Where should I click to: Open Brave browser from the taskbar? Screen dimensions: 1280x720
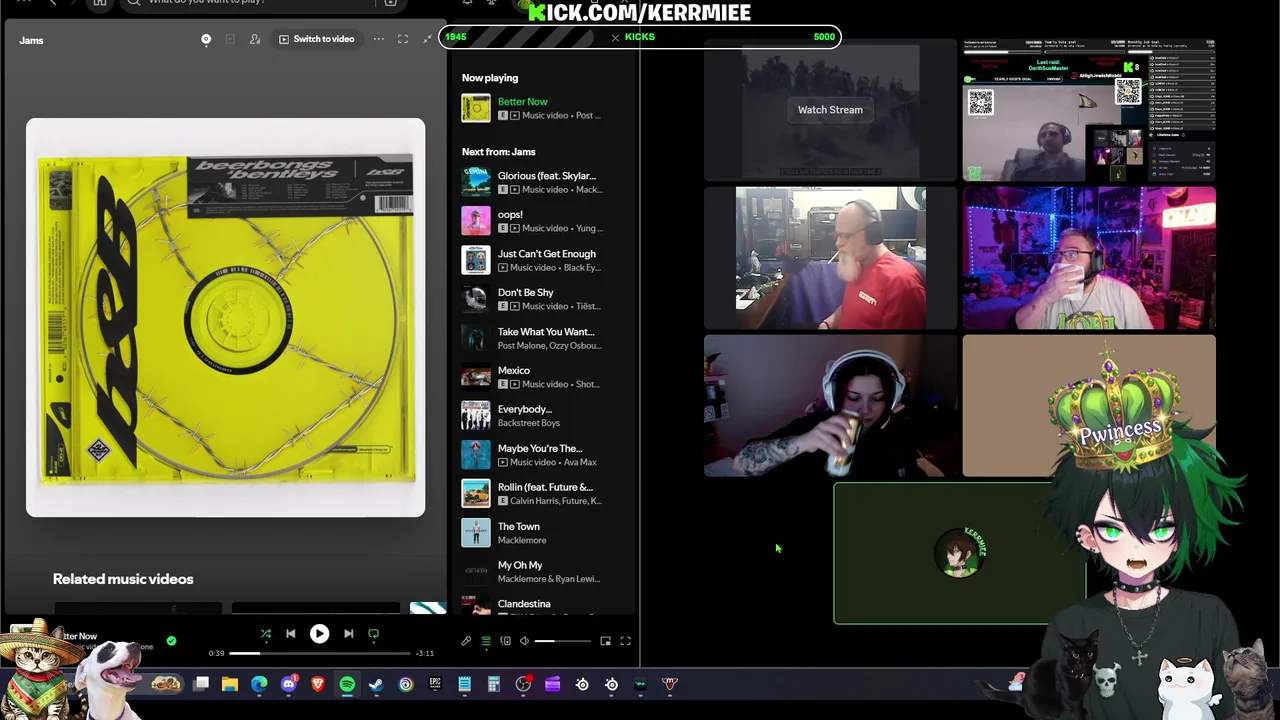(x=318, y=684)
